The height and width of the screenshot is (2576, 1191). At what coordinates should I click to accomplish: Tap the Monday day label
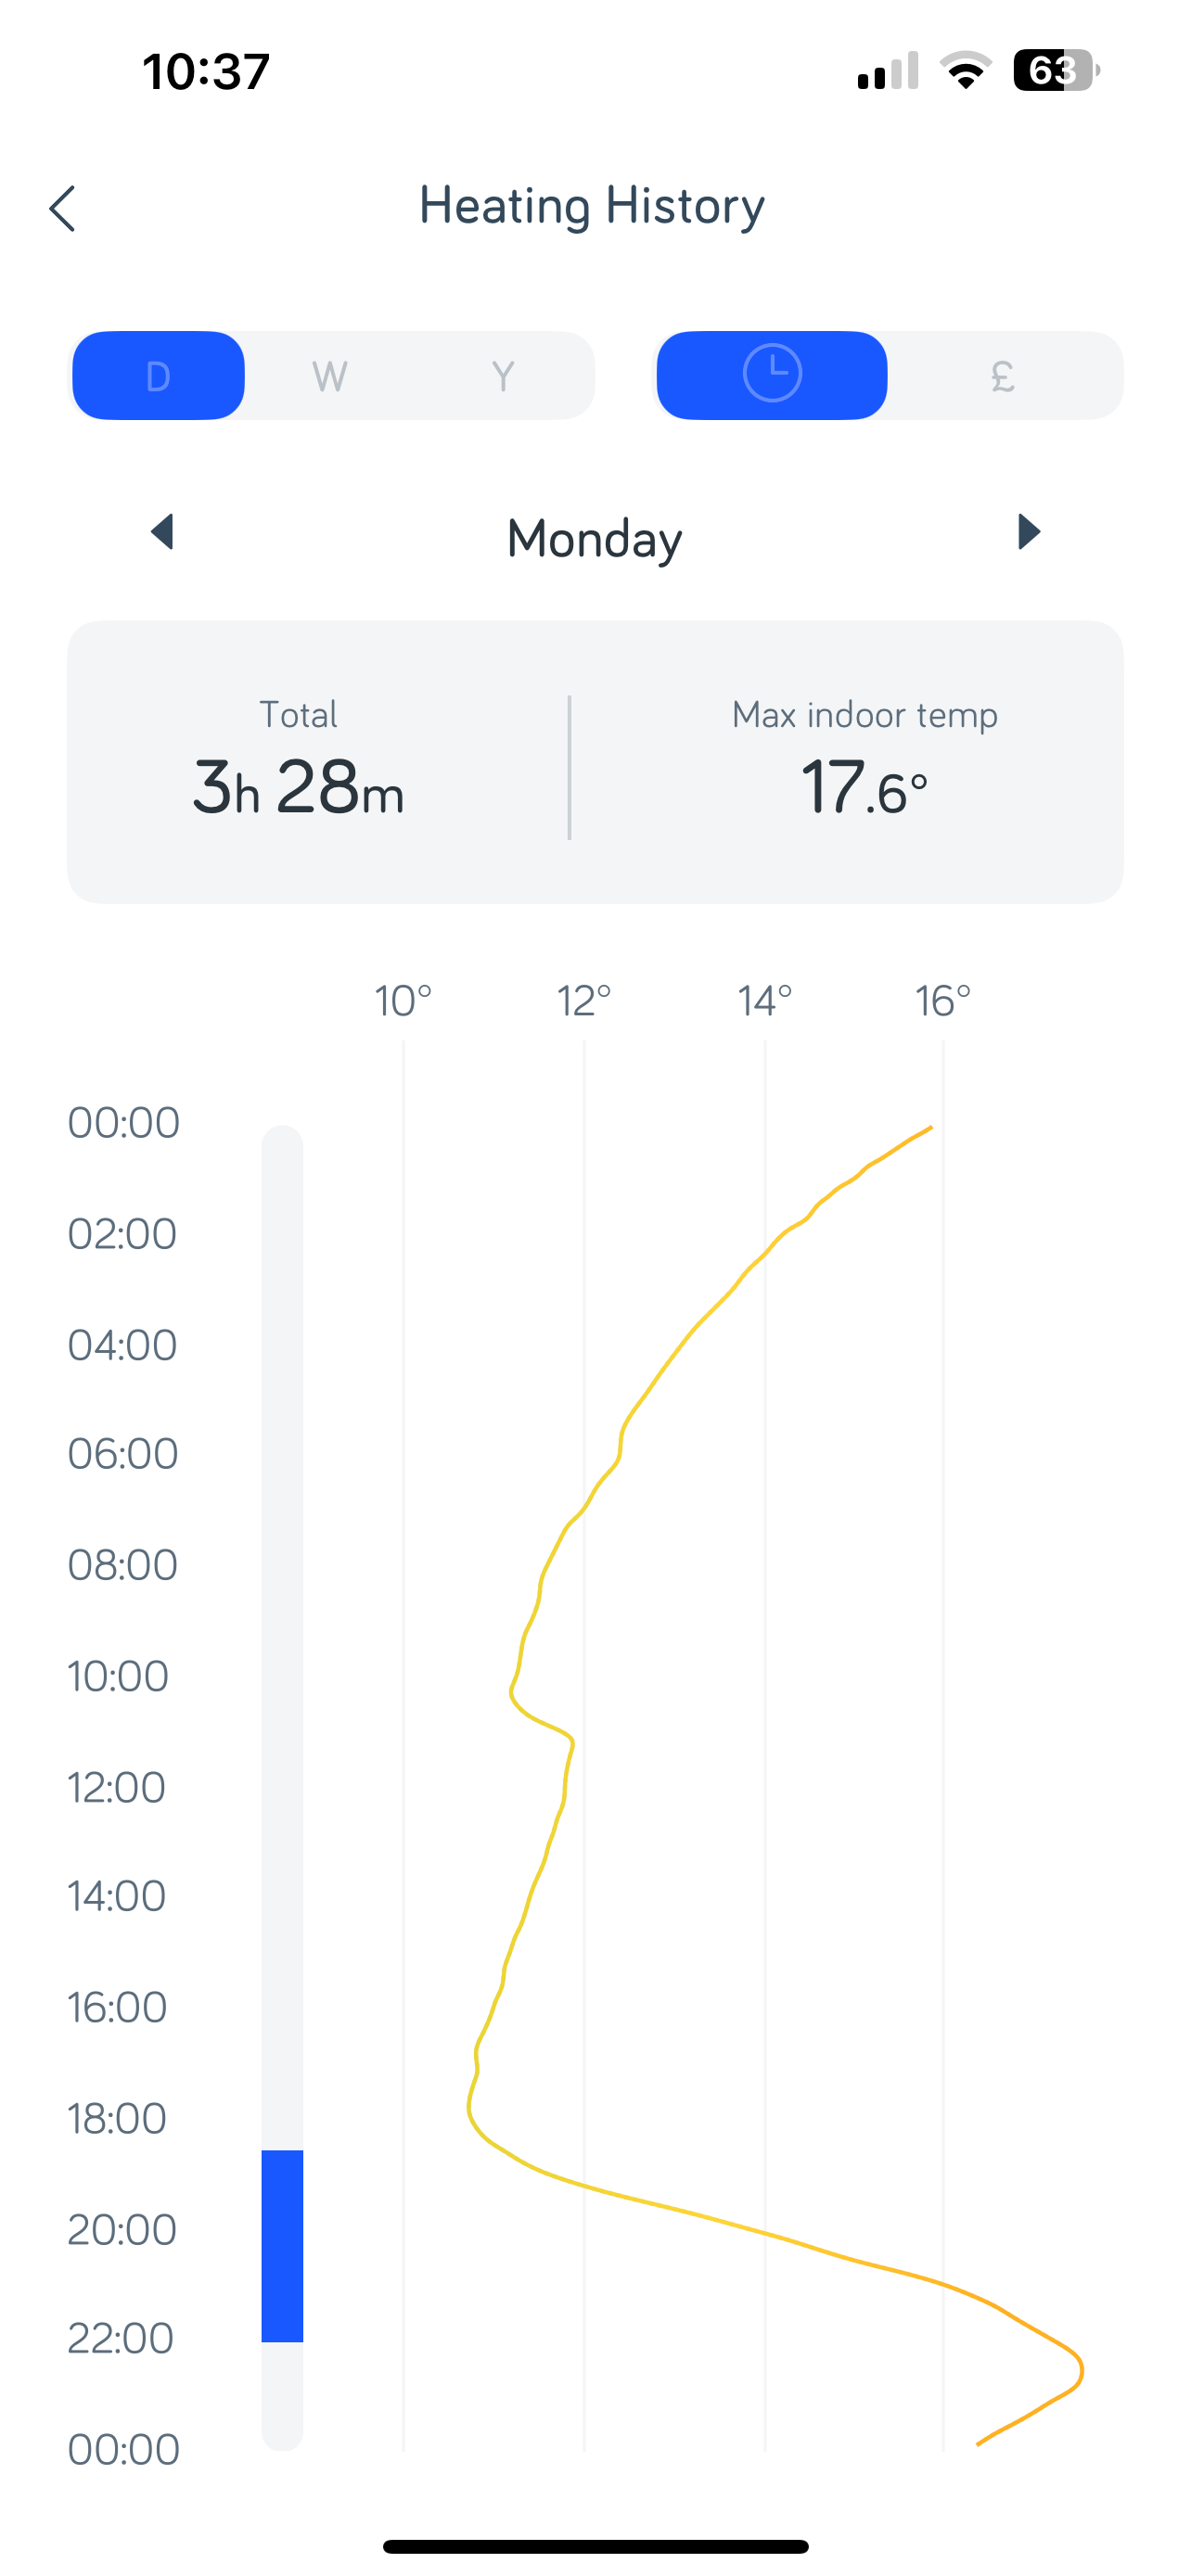[595, 539]
